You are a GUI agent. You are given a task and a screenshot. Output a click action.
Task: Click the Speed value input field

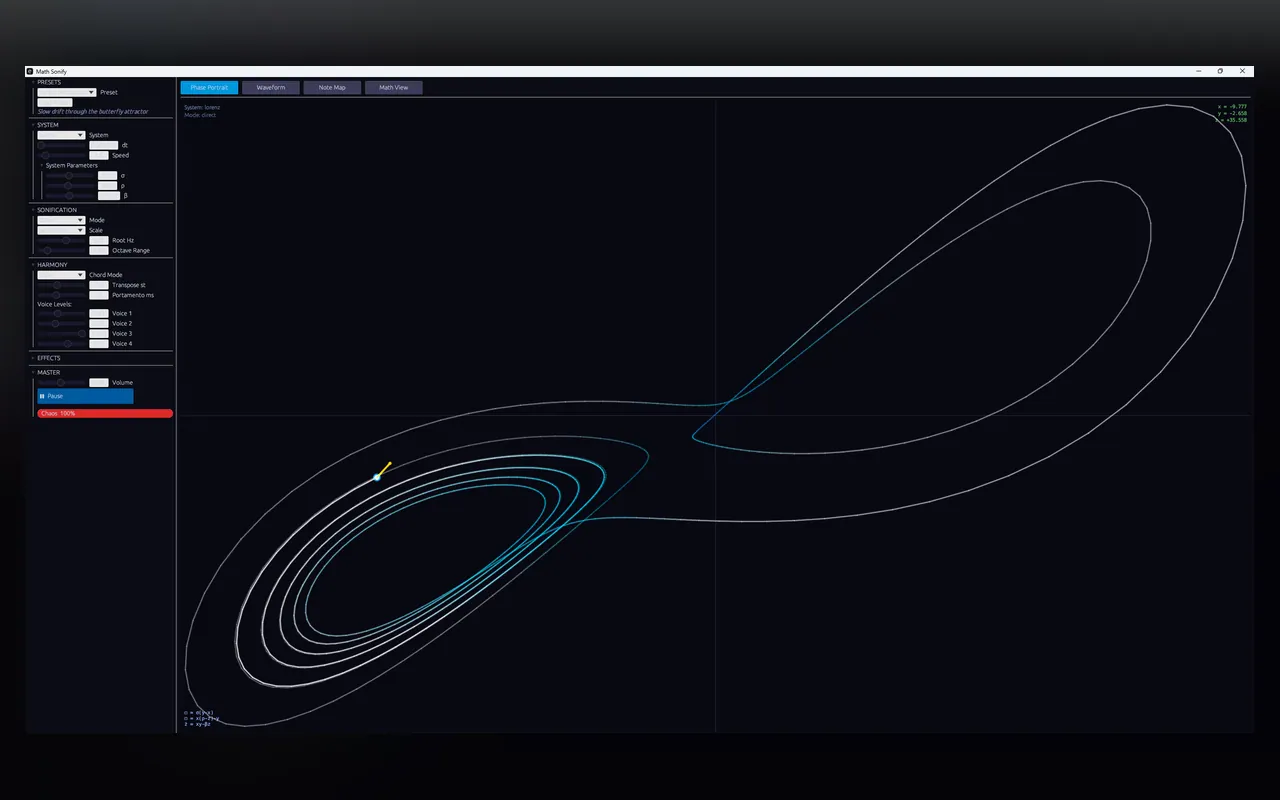[98, 155]
